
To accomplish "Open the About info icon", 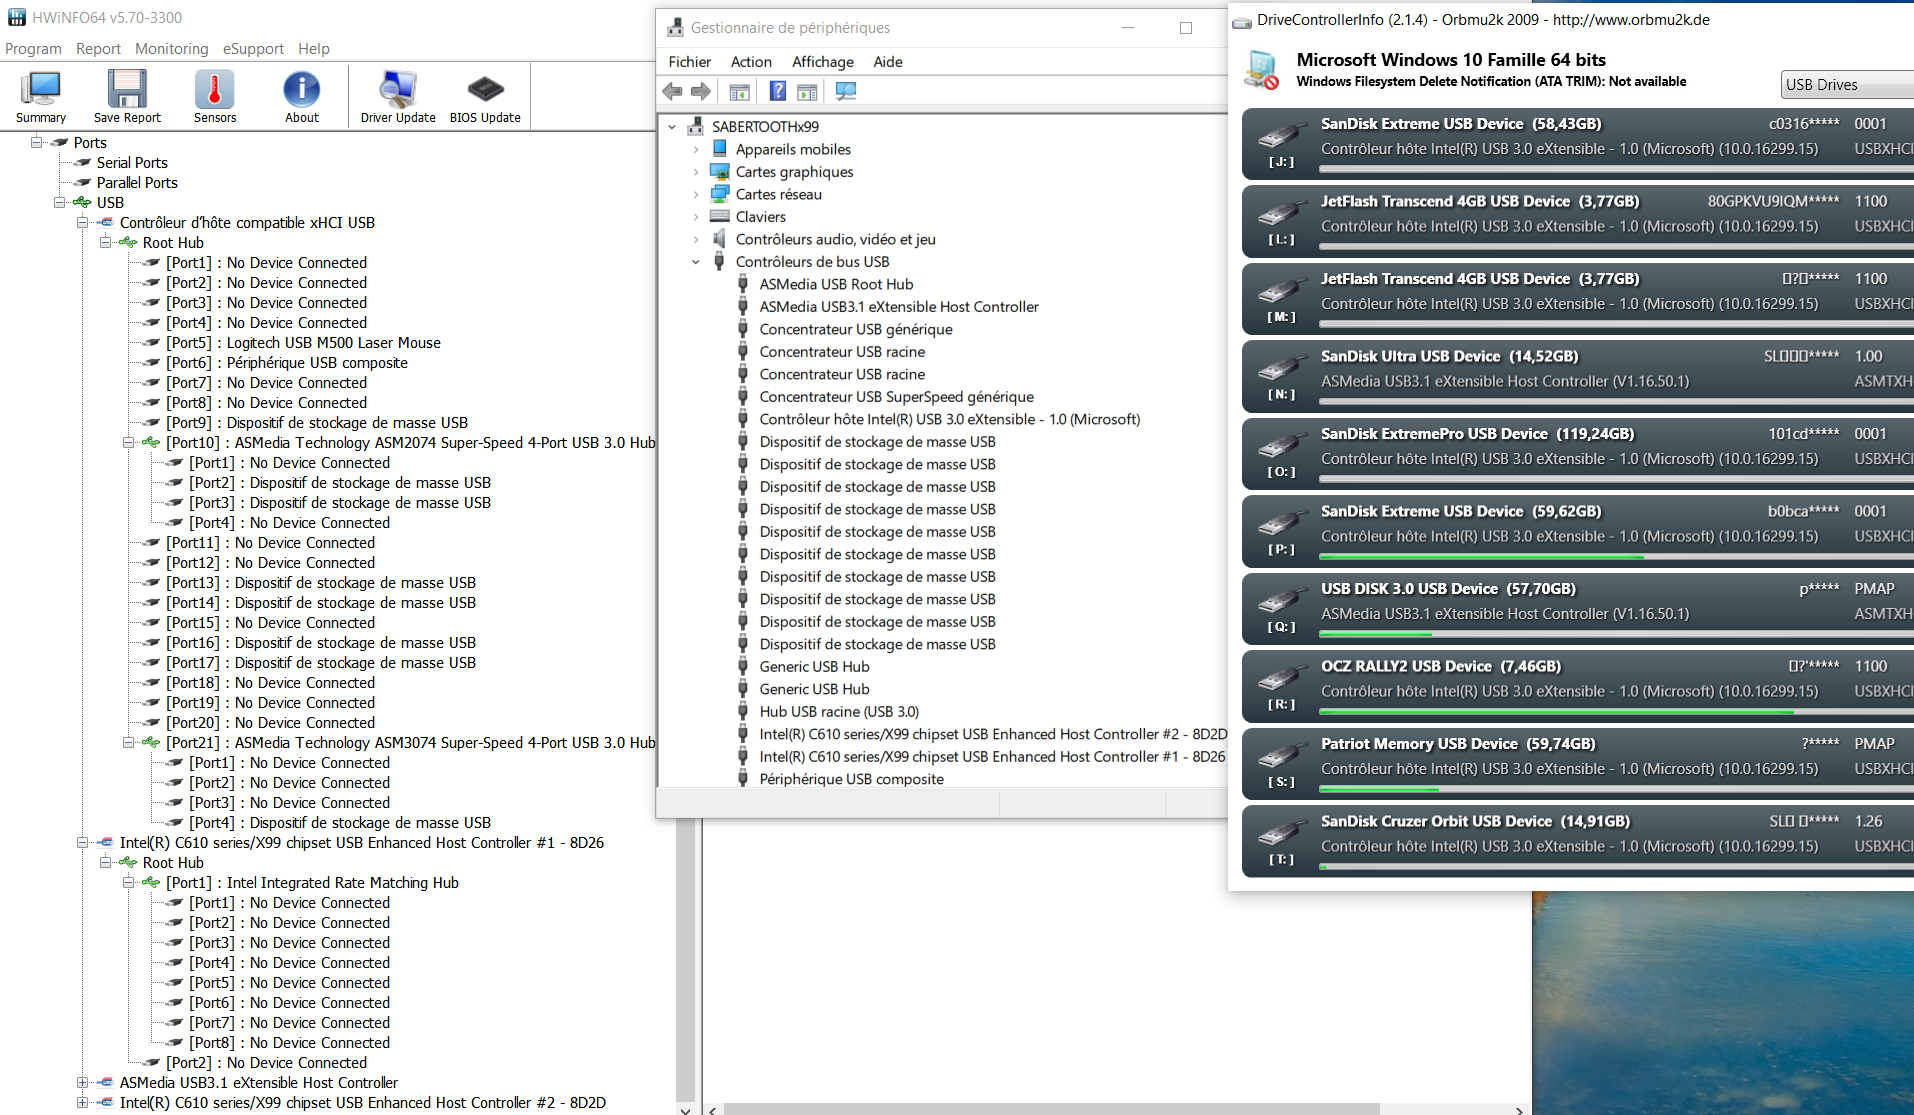I will coord(302,96).
